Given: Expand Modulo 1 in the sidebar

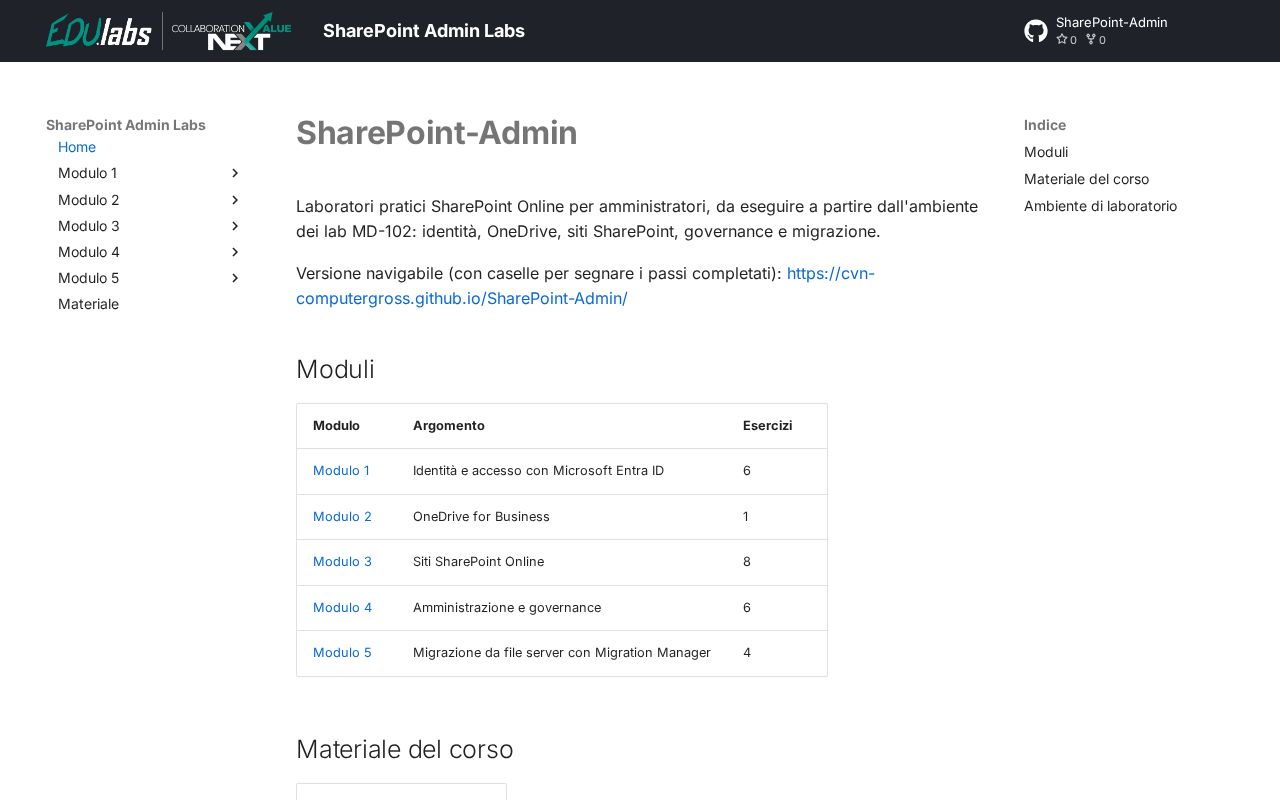Looking at the screenshot, I should click(x=235, y=173).
